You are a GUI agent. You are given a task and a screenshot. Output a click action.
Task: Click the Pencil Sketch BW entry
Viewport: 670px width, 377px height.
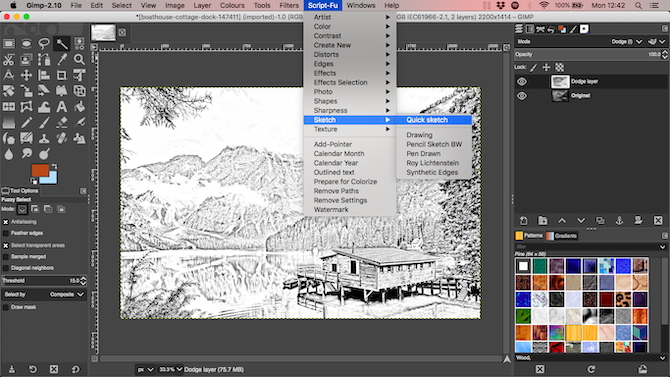click(x=434, y=144)
